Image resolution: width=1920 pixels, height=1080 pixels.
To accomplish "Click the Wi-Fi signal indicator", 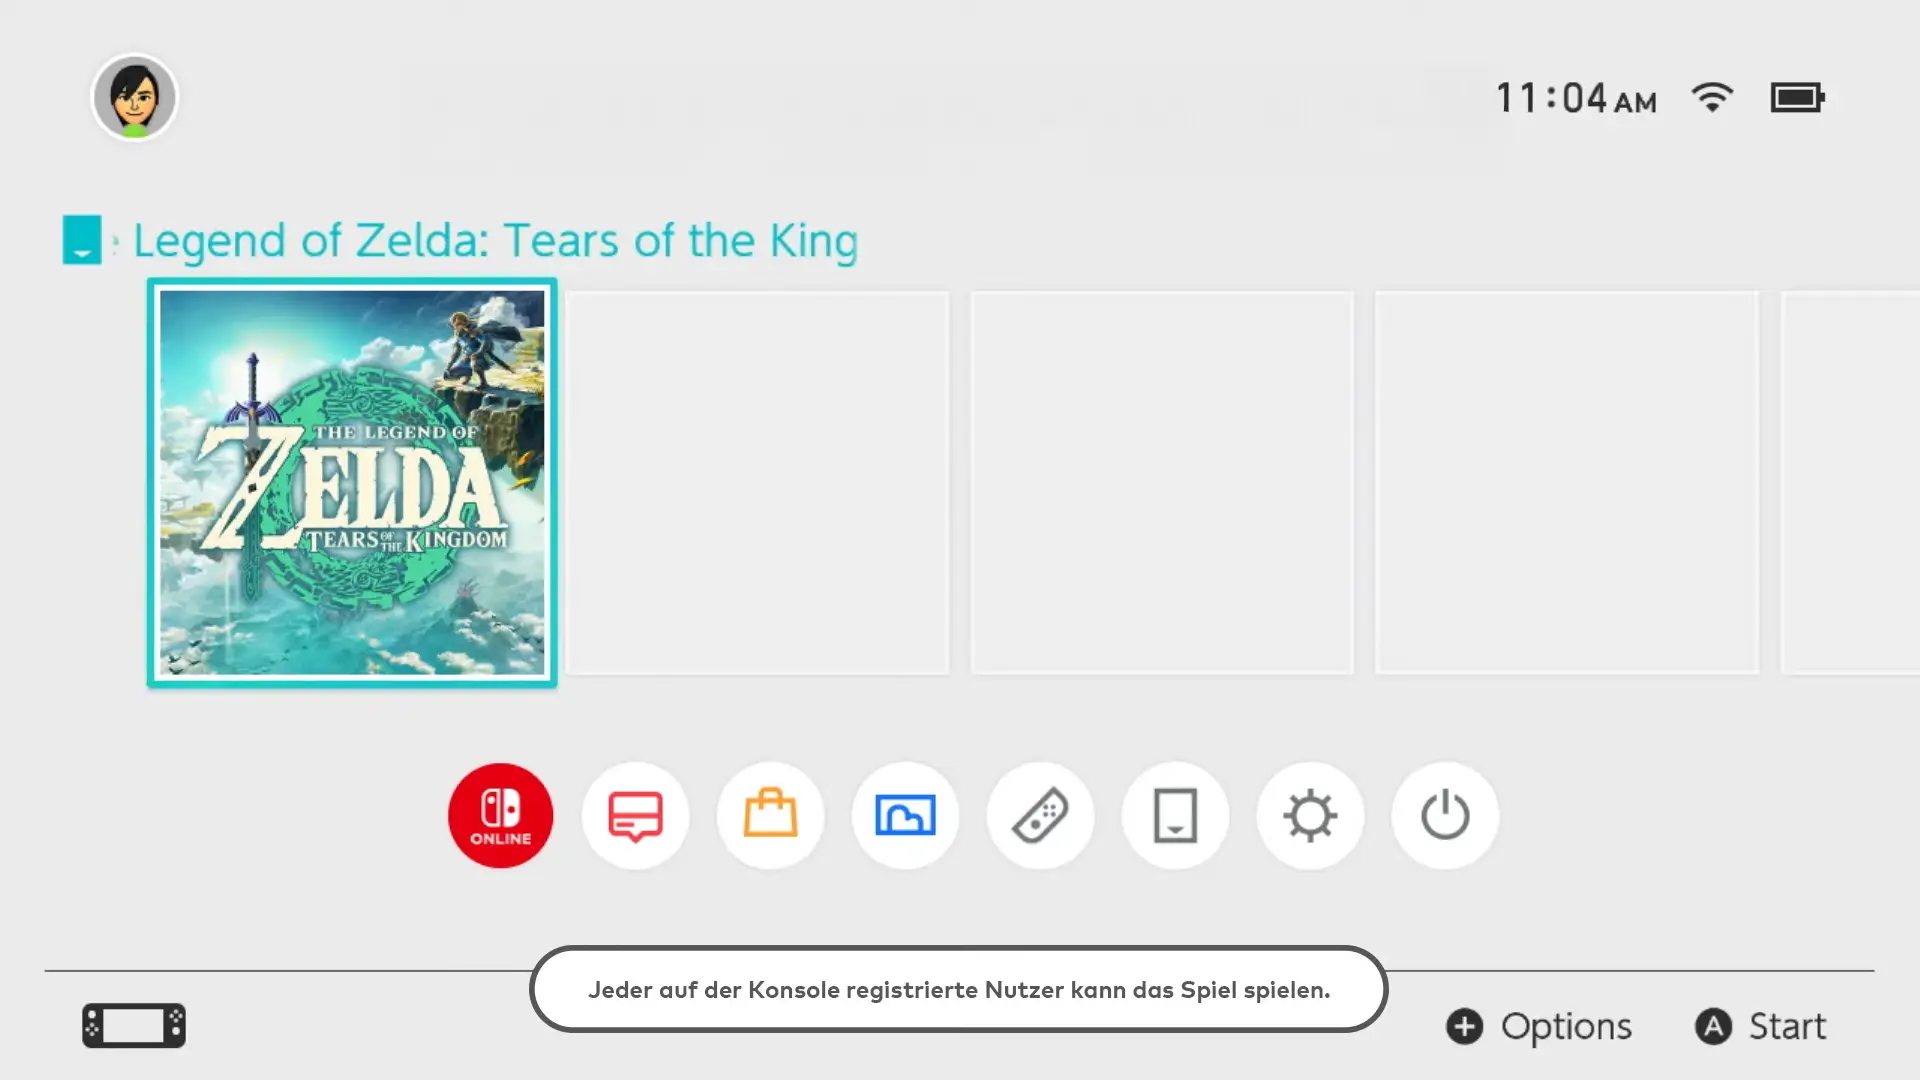I will click(1712, 97).
